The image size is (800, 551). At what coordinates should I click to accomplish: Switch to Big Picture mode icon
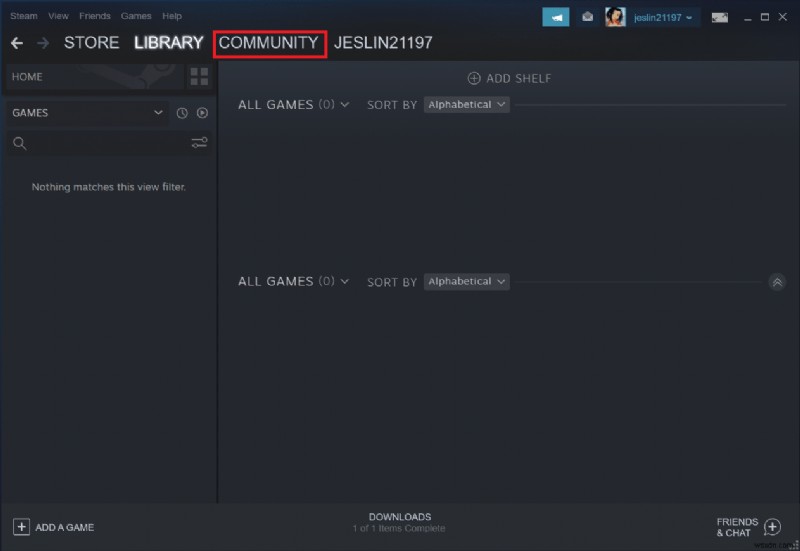(x=719, y=18)
